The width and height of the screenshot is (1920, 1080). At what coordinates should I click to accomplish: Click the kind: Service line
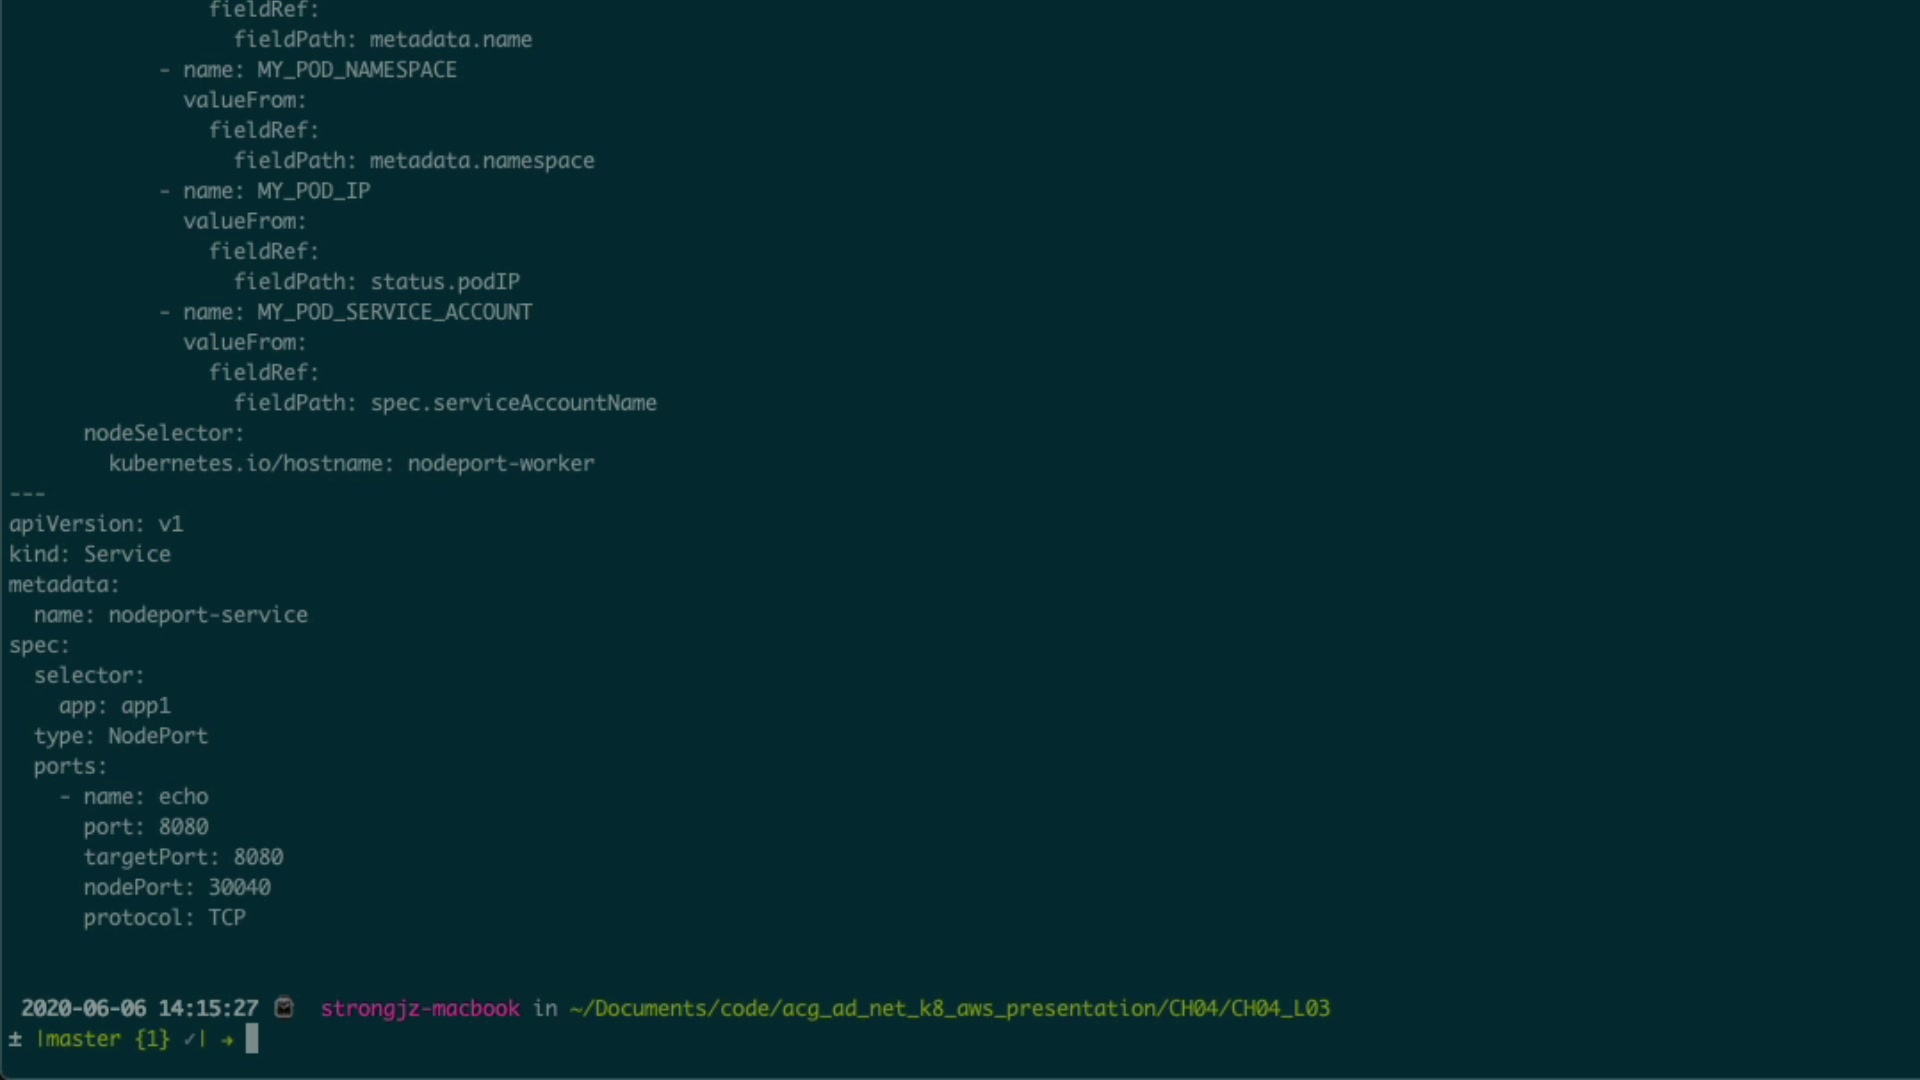click(x=90, y=554)
